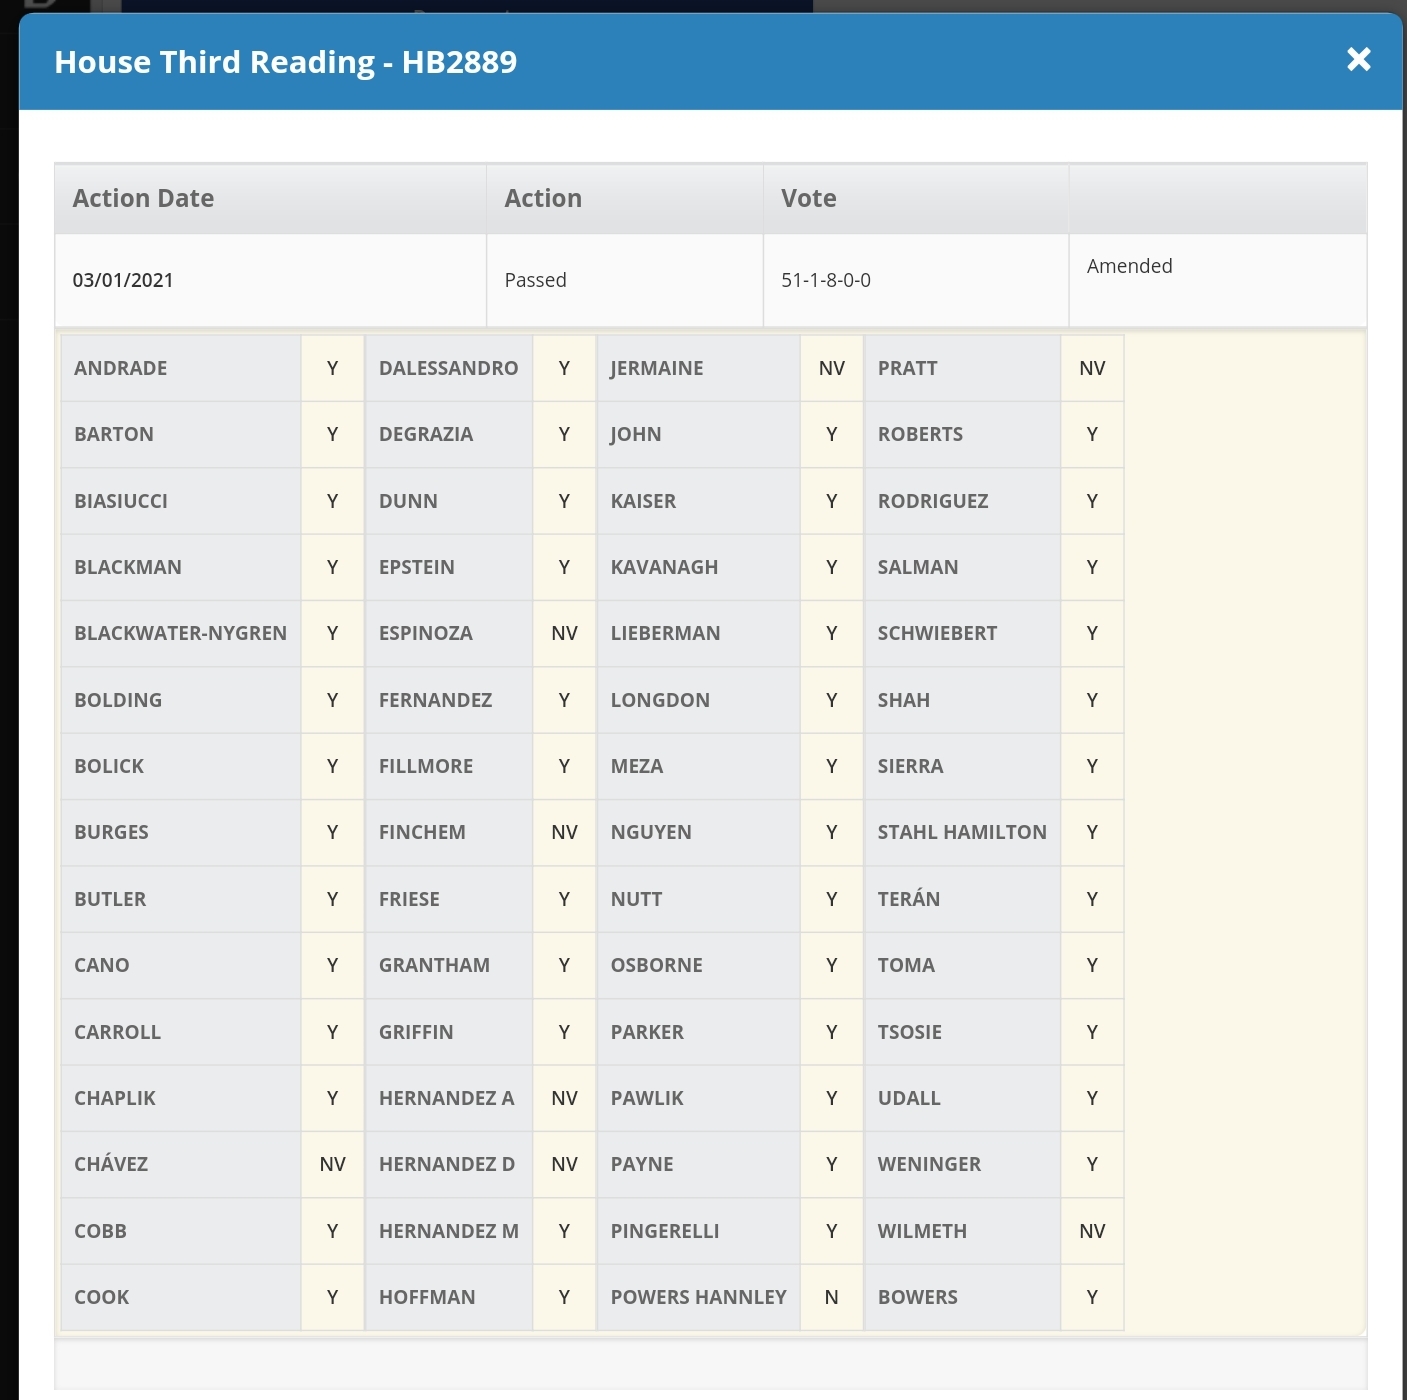
Task: Select the STAHL HAMILTON name cell
Action: (962, 832)
